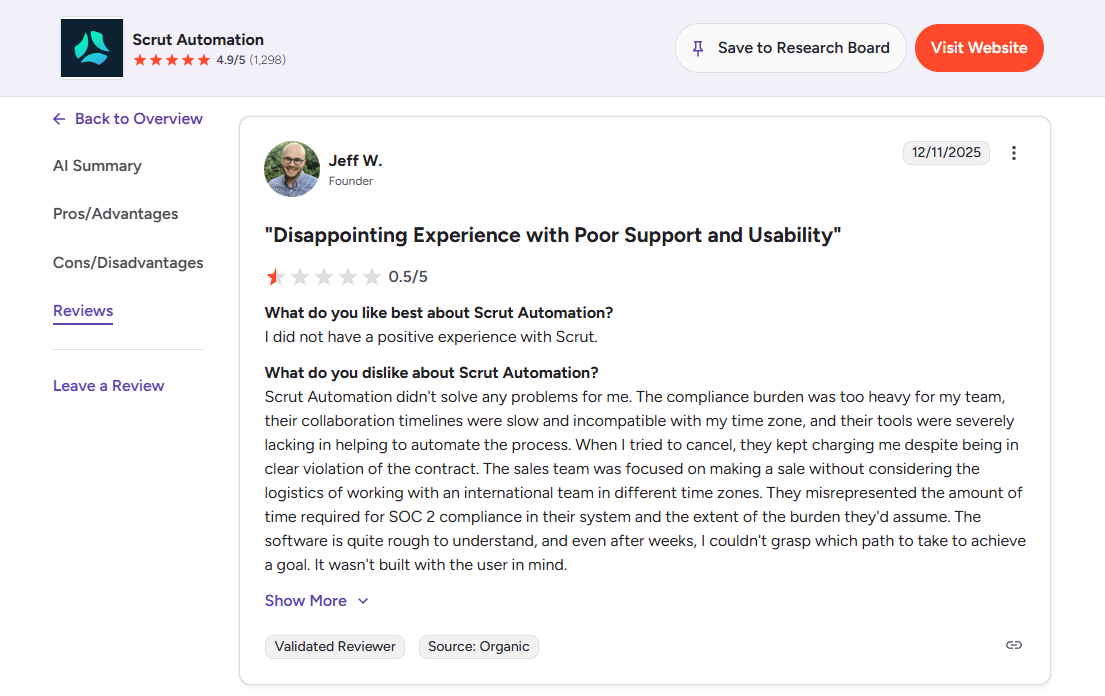Select the Reviews sidebar item
The width and height of the screenshot is (1105, 696).
coord(83,311)
